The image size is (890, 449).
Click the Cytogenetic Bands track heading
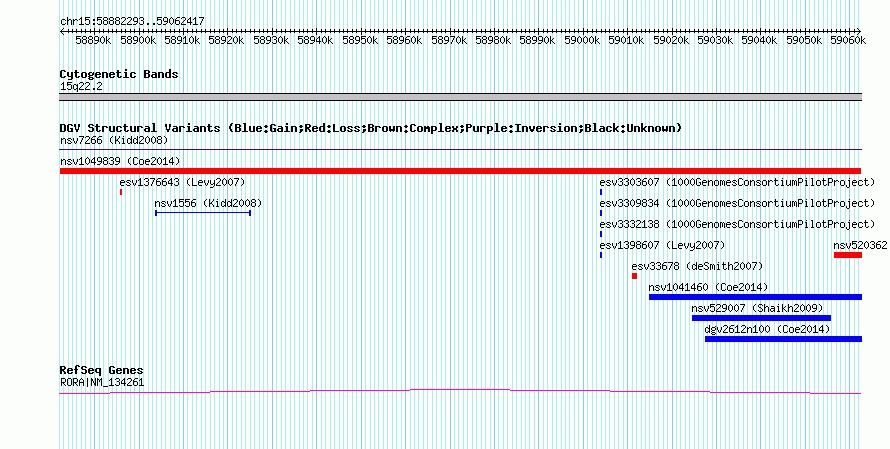tap(119, 74)
